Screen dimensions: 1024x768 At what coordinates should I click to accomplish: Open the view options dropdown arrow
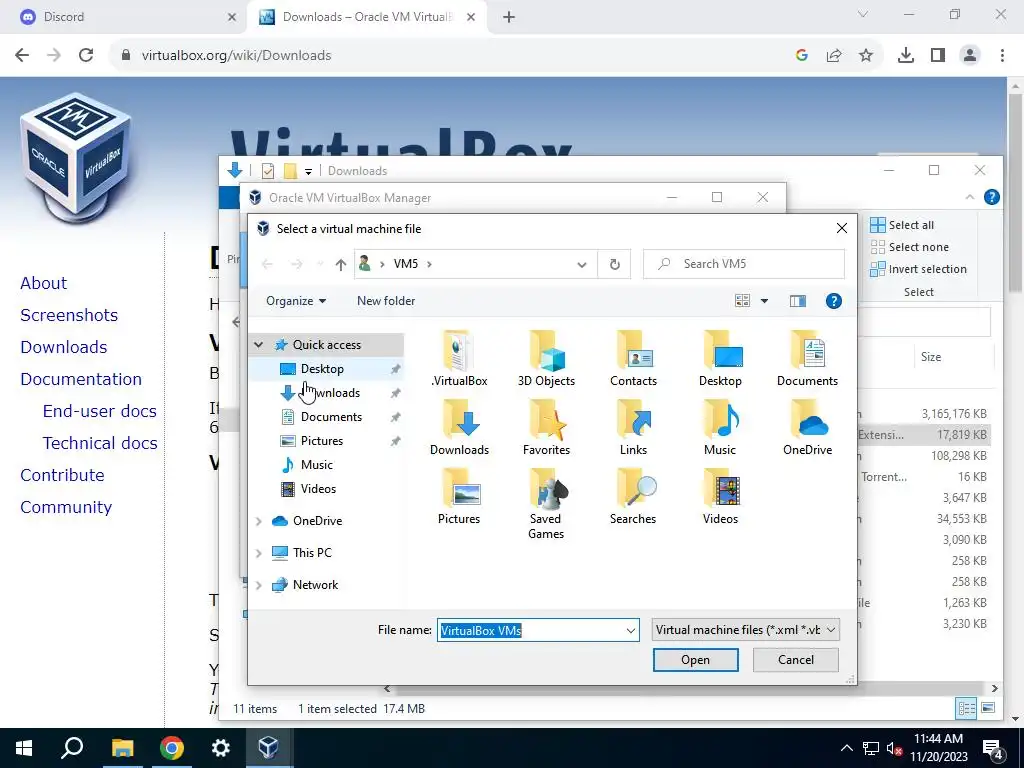click(764, 301)
